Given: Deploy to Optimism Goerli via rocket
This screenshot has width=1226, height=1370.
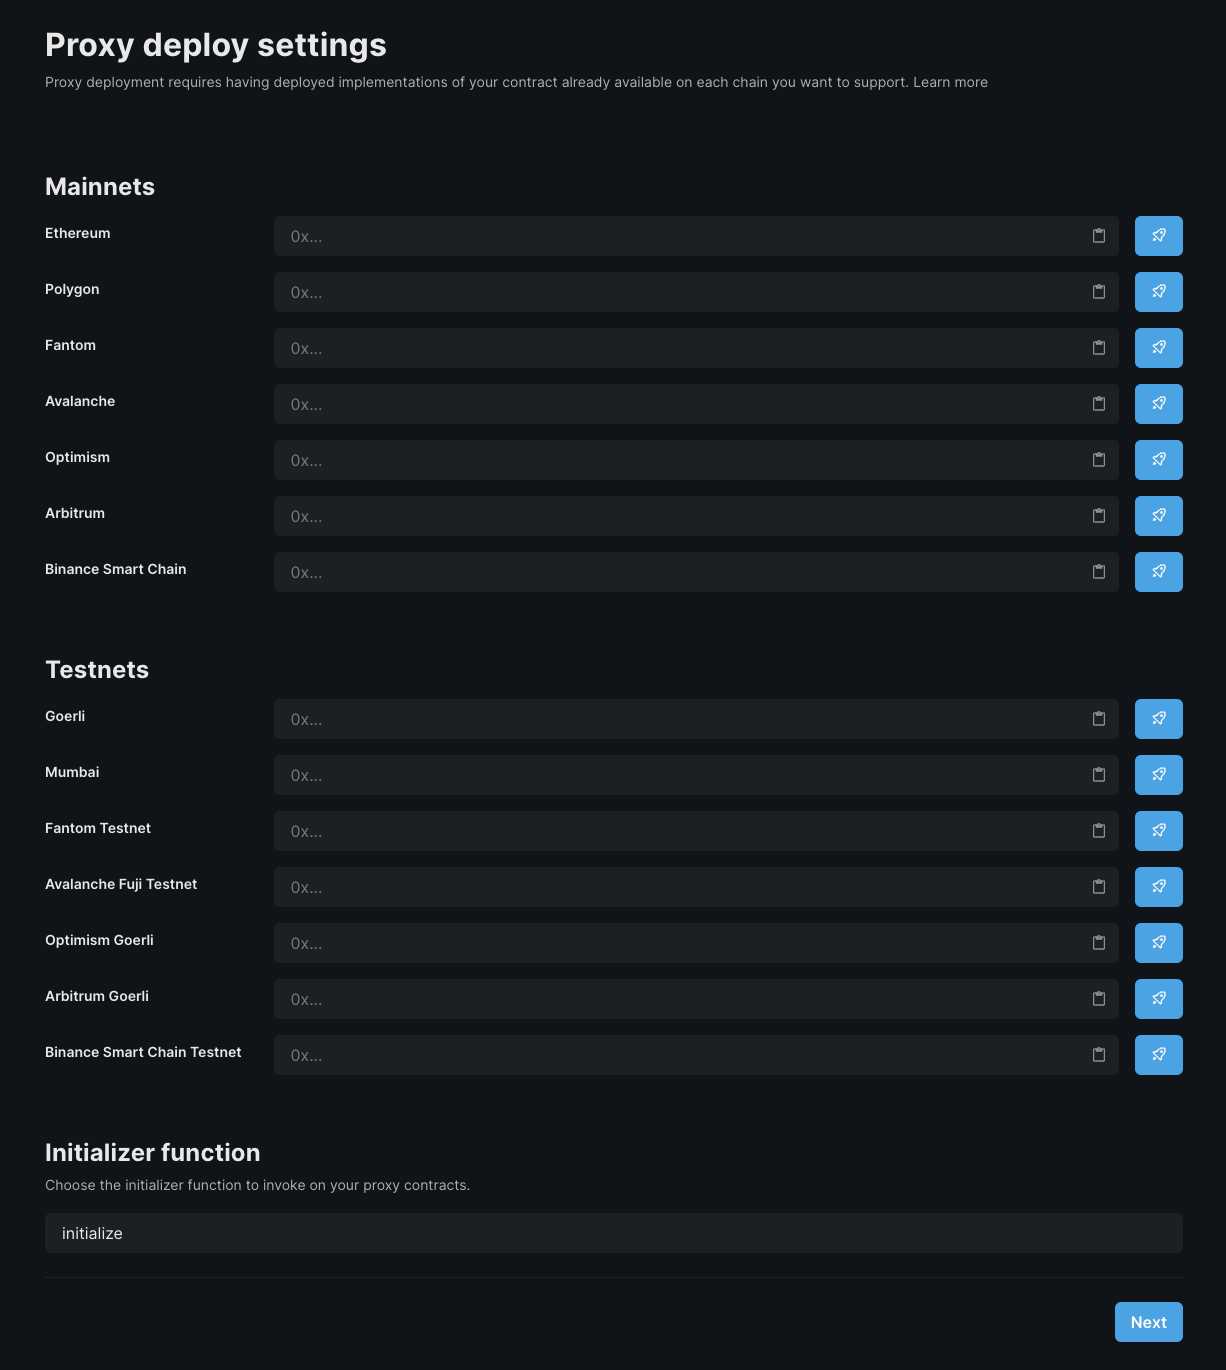Looking at the screenshot, I should tap(1158, 943).
